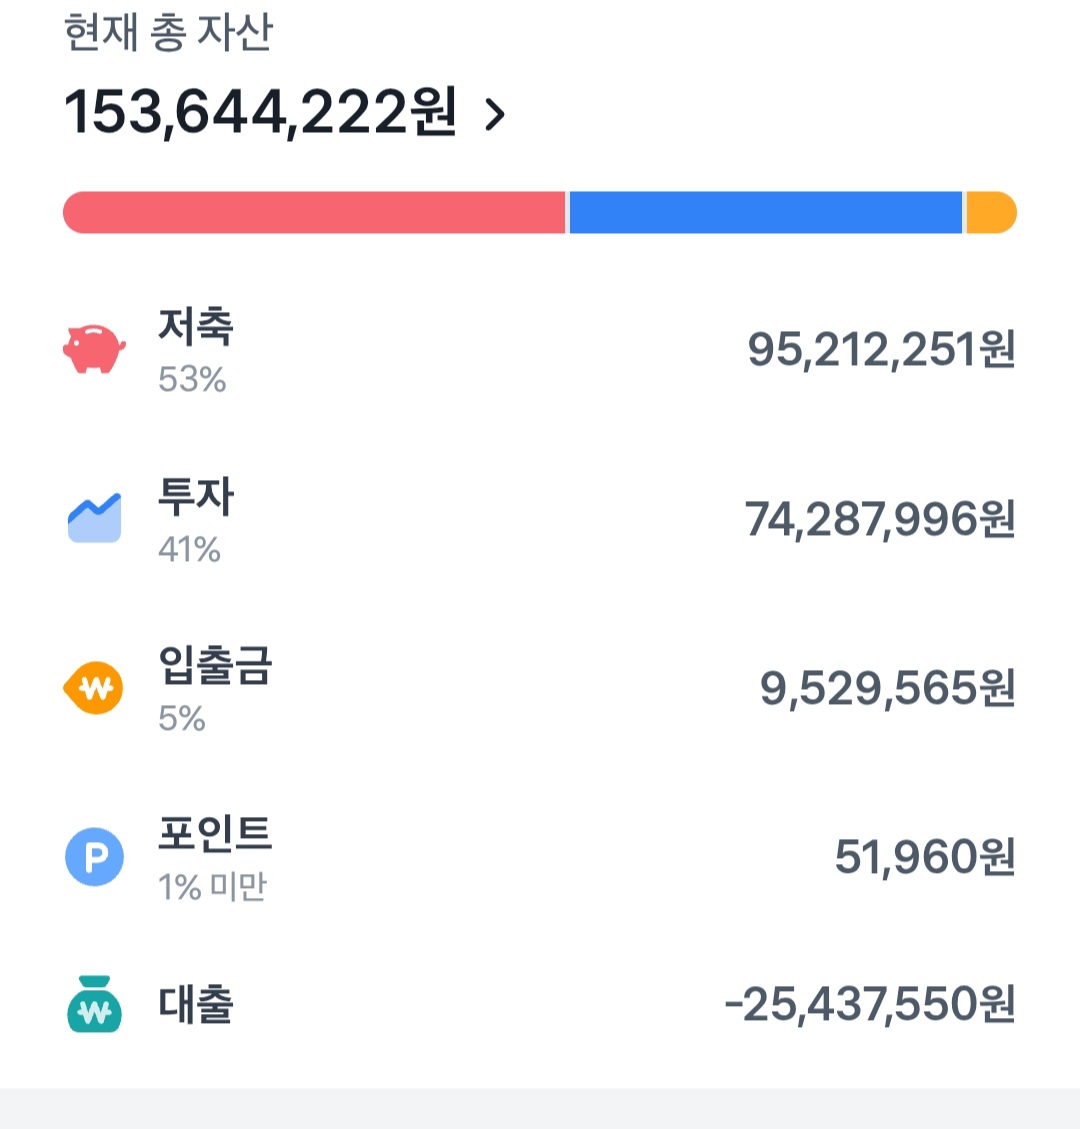Open the 포인트 points category
Screen dimensions: 1080x1129
(x=215, y=835)
